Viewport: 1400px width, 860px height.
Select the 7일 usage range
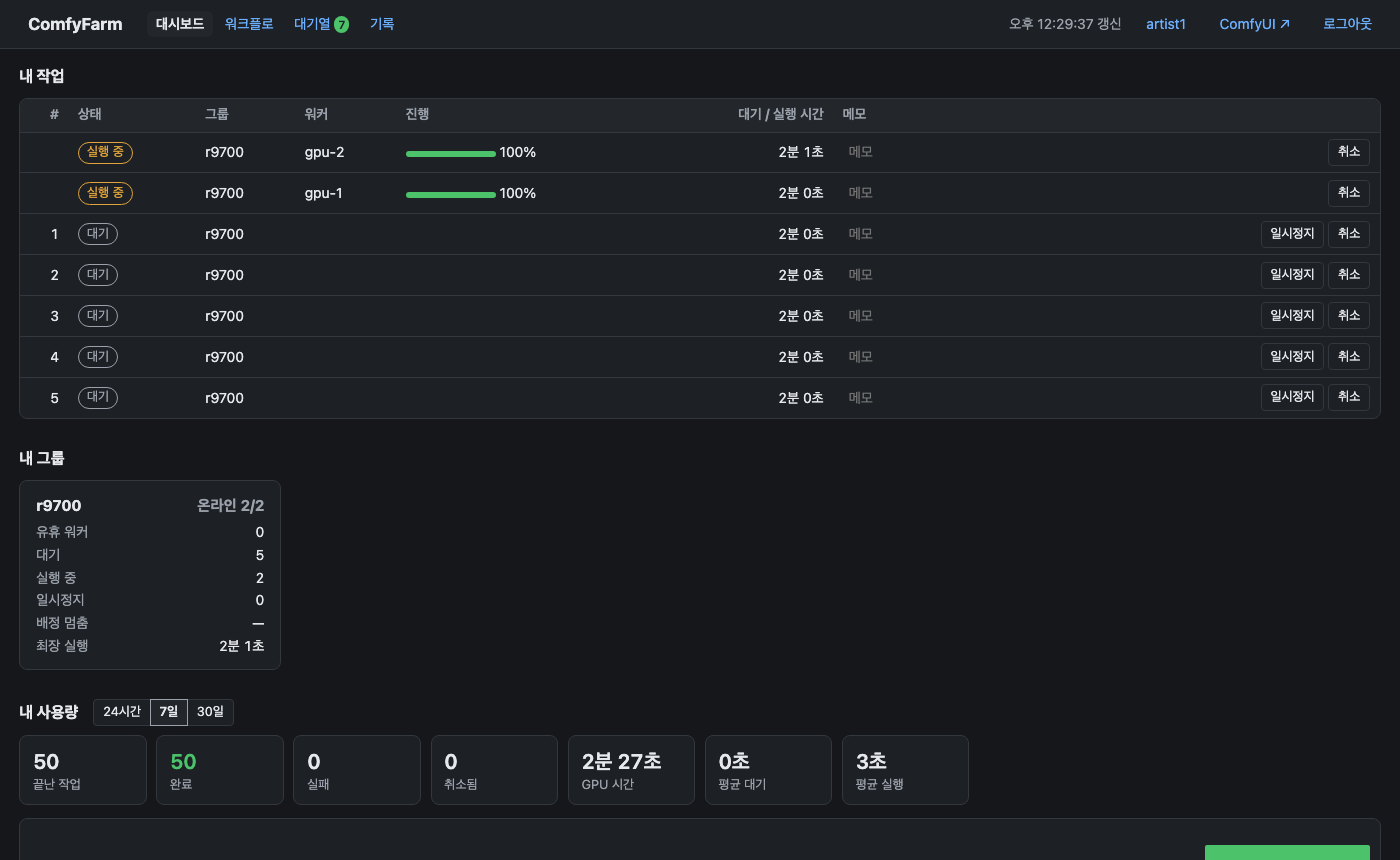(169, 712)
